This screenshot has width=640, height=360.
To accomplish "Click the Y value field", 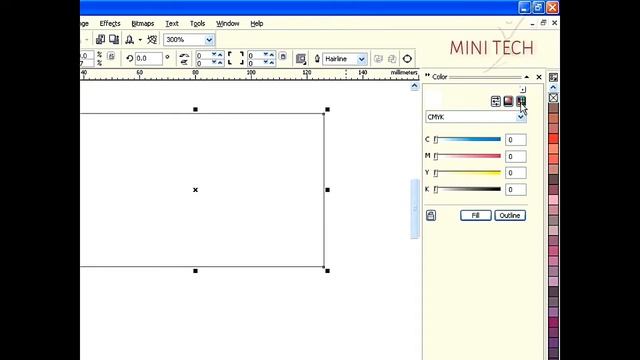I will point(516,173).
